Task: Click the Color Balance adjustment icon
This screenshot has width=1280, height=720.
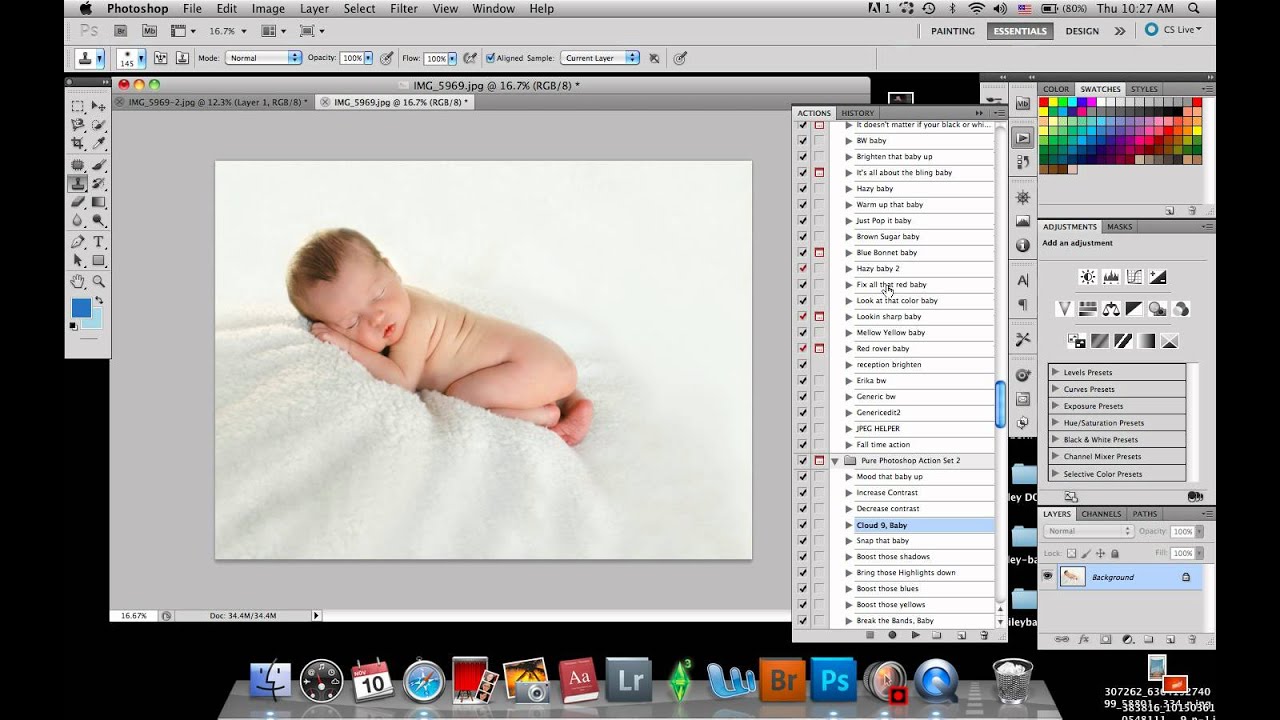Action: [x=1110, y=309]
